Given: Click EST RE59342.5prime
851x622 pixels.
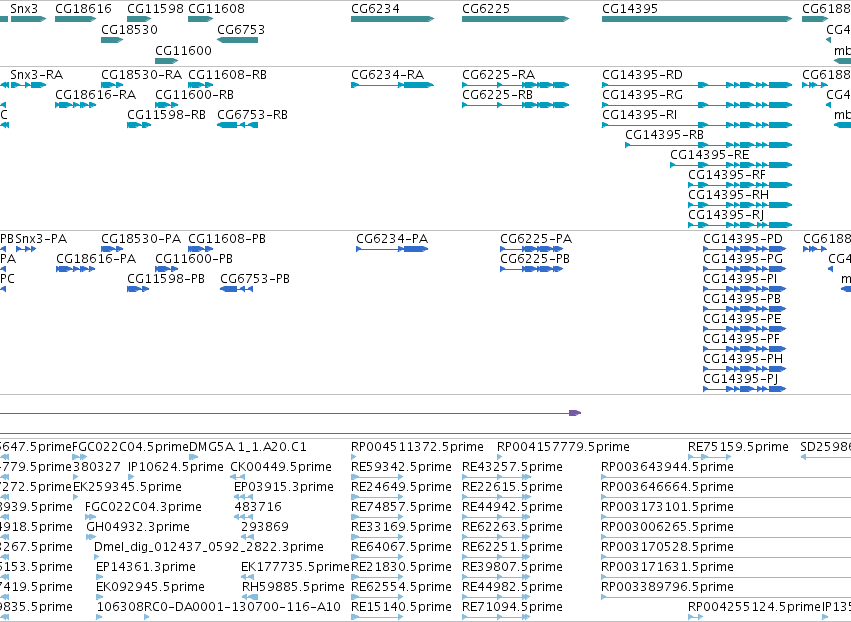Looking at the screenshot, I should [401, 467].
